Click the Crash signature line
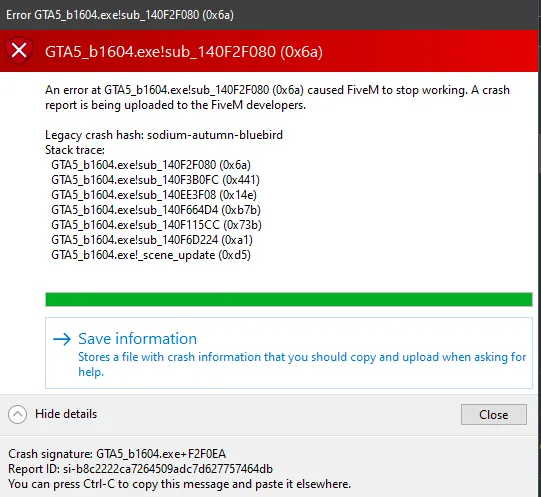Screen dimensions: 541x497 click(117, 454)
